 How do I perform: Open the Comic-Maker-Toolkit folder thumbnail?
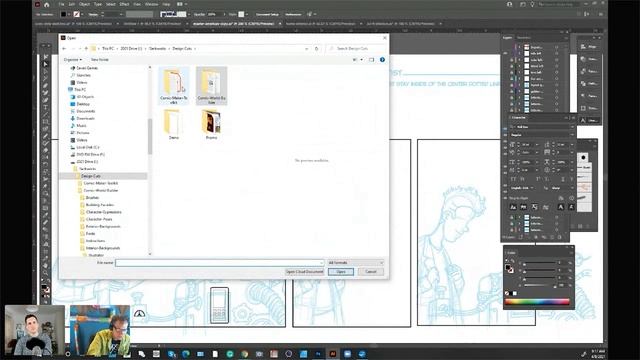[174, 86]
